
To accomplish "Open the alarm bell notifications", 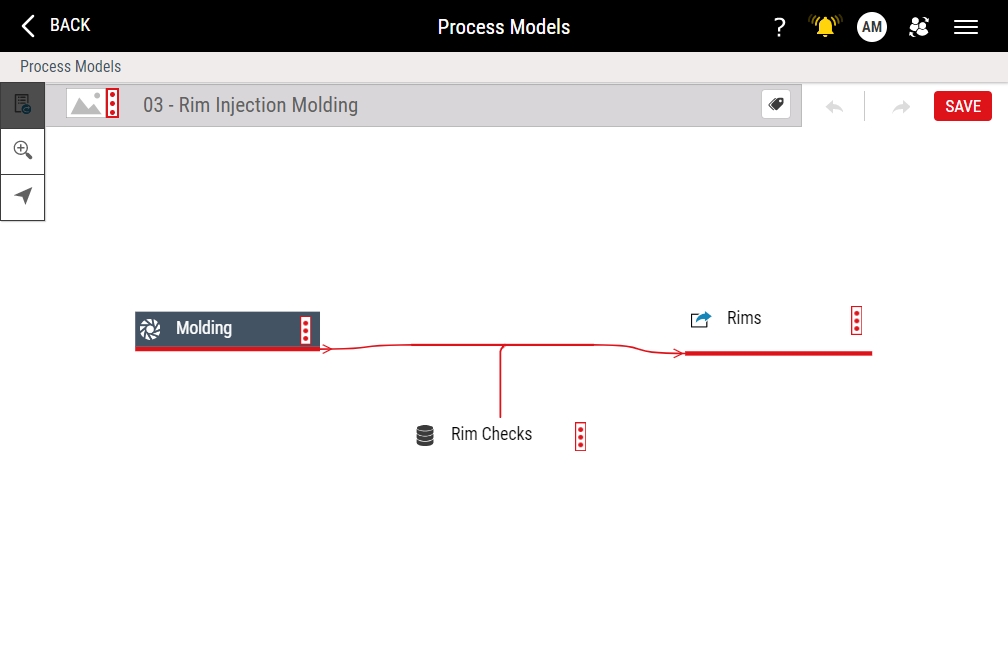I will point(825,27).
